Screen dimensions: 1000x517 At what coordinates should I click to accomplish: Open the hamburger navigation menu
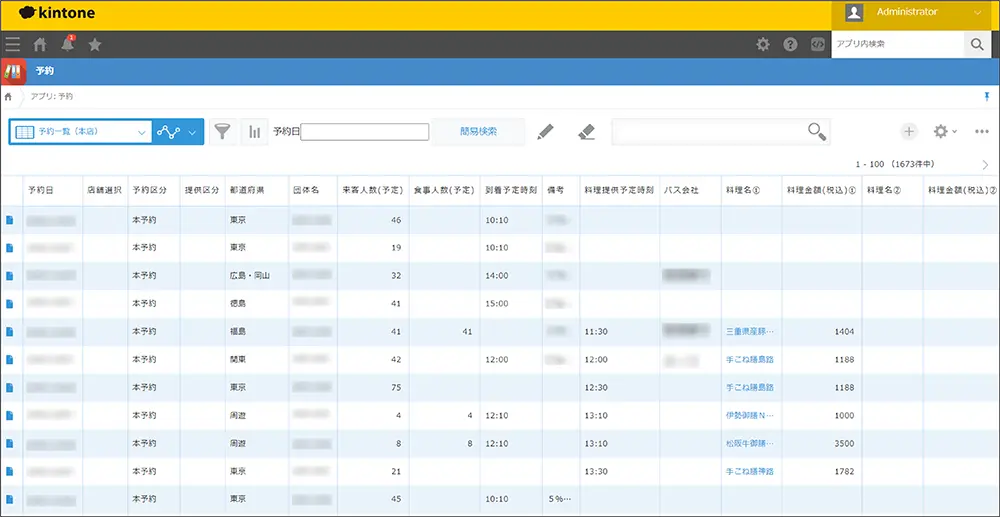[12, 44]
